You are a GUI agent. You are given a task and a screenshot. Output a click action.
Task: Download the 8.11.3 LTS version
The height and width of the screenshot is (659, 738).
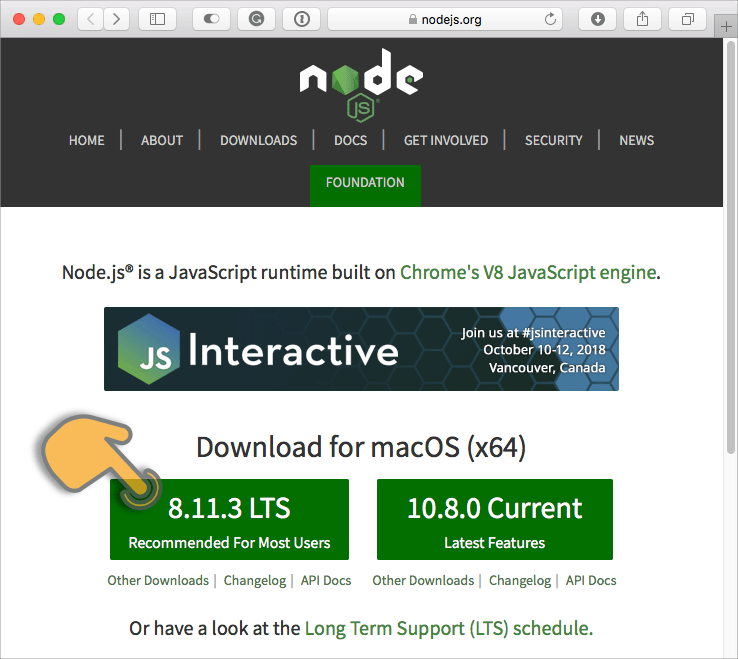click(x=229, y=520)
